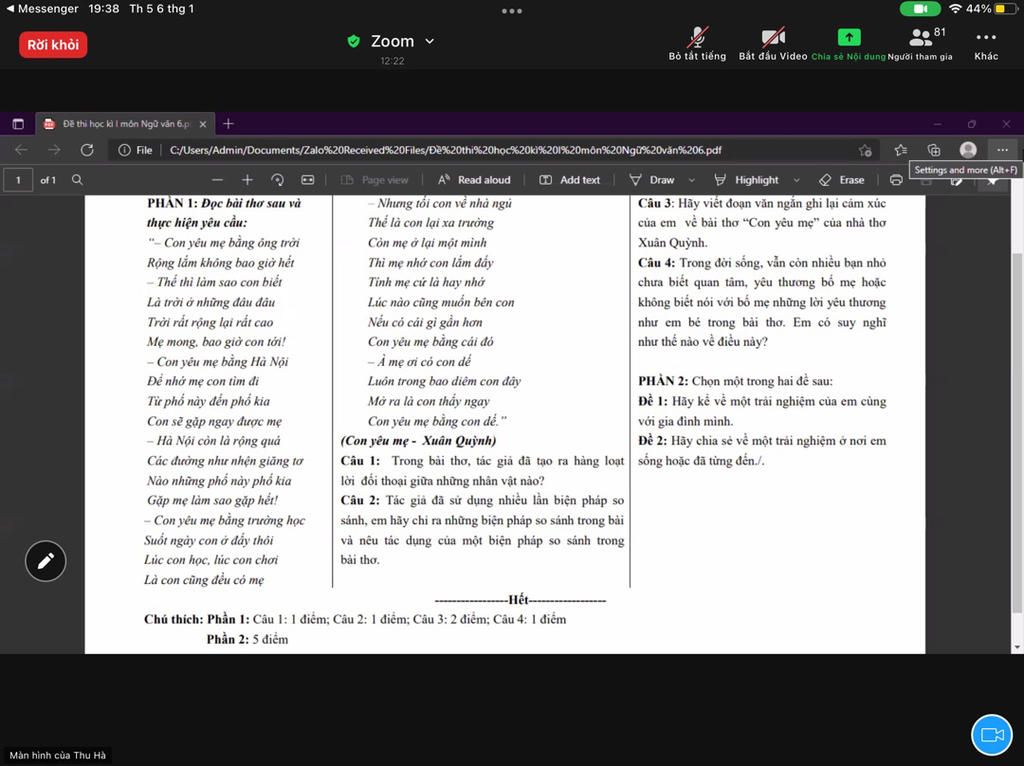
Task: Rotate the PDF page
Action: tap(277, 180)
